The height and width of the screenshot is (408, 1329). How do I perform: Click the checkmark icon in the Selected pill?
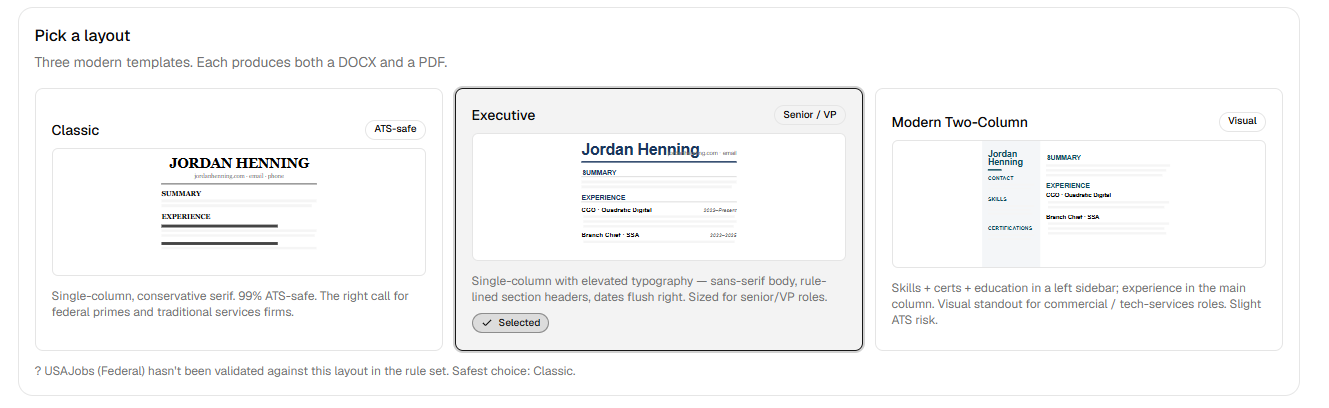click(x=486, y=323)
